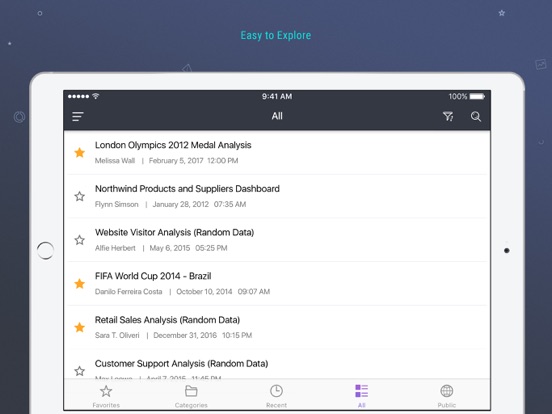Open Website Visitor Analysis (Random Data)
Screen dimensions: 552x414
click(277, 240)
